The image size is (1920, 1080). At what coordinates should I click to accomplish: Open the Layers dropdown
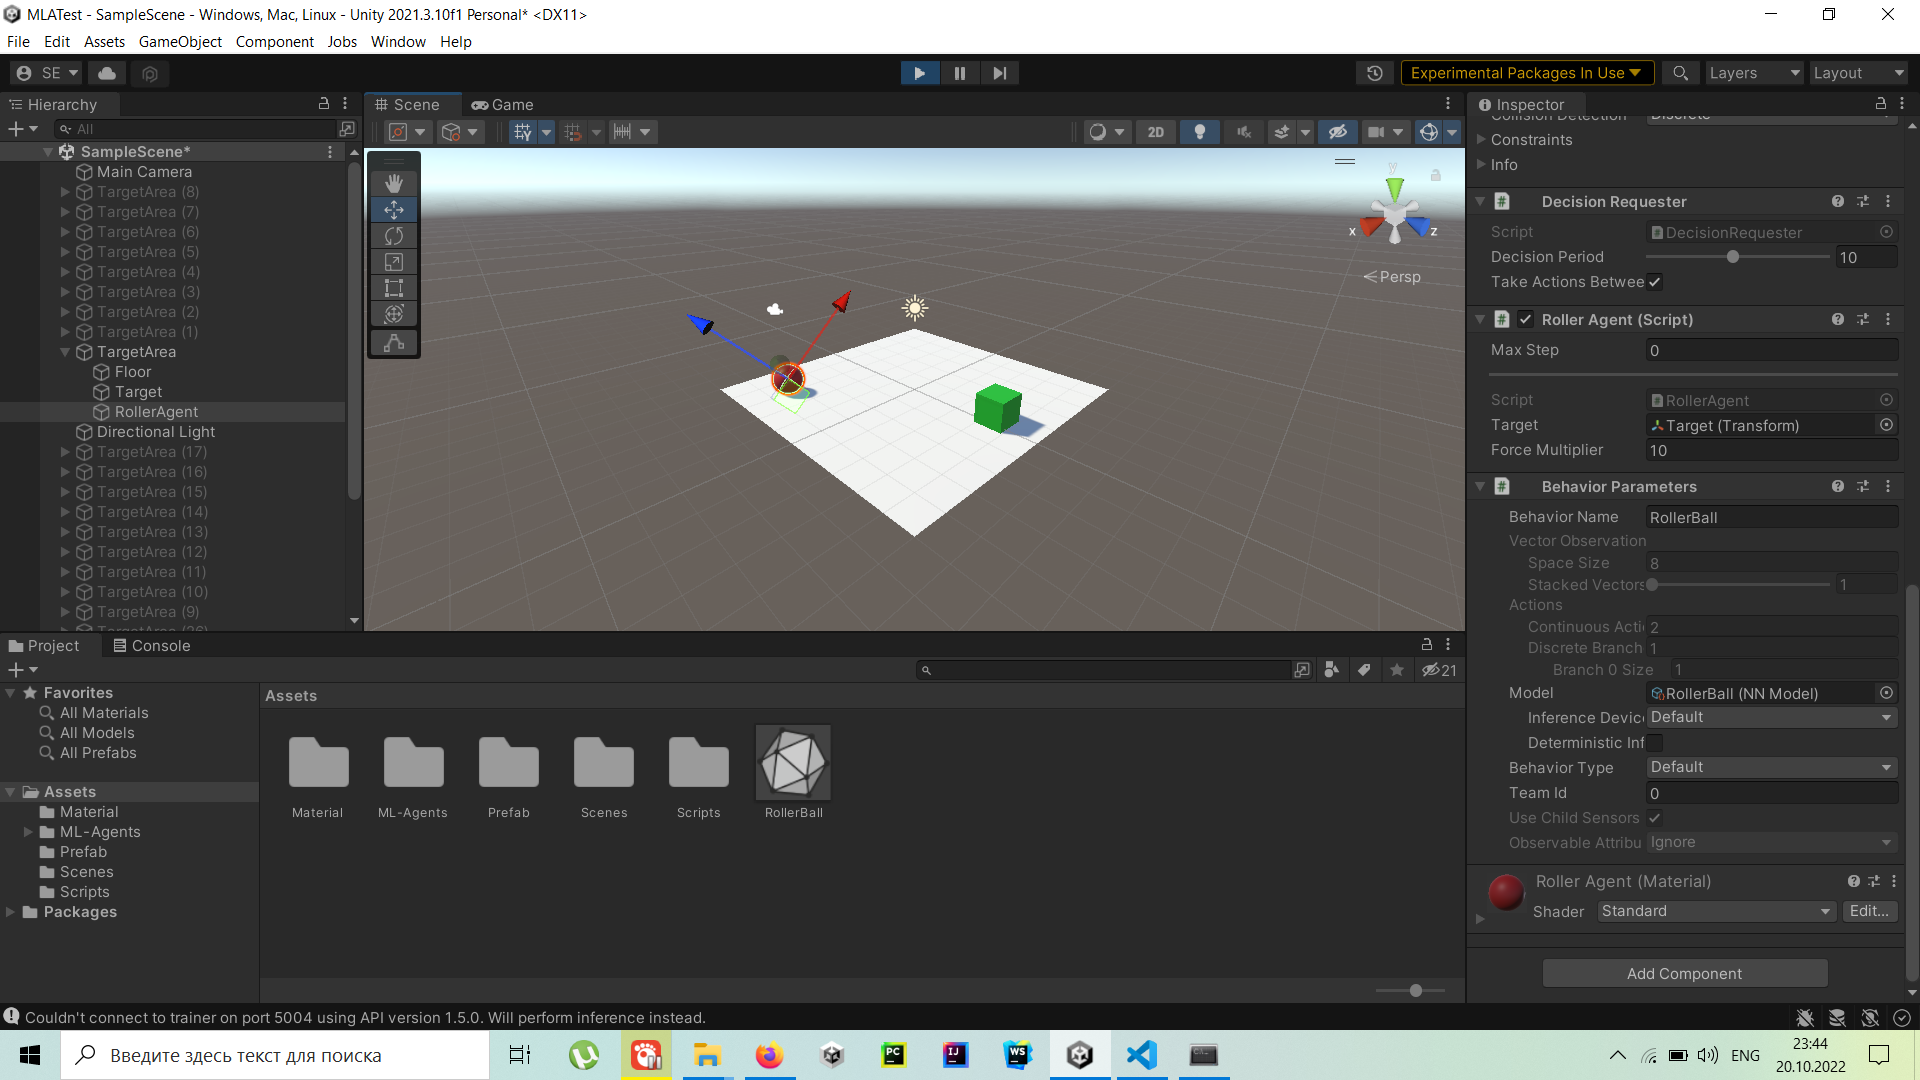[x=1753, y=73]
